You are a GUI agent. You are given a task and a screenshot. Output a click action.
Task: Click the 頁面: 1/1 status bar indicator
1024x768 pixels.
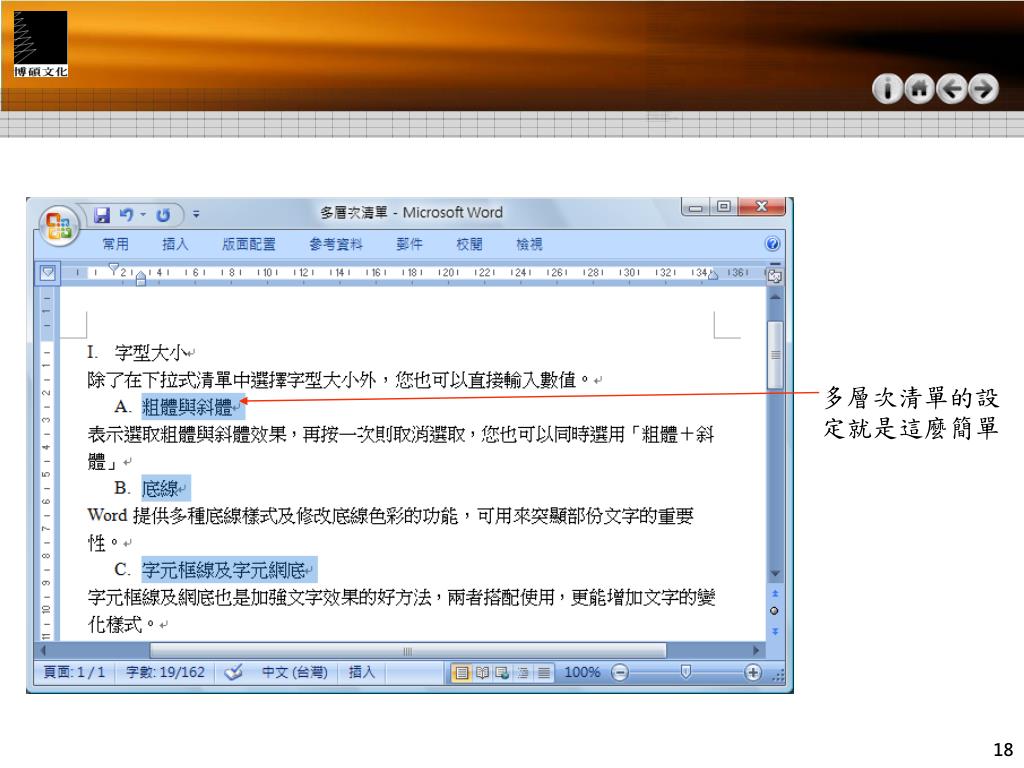point(74,672)
